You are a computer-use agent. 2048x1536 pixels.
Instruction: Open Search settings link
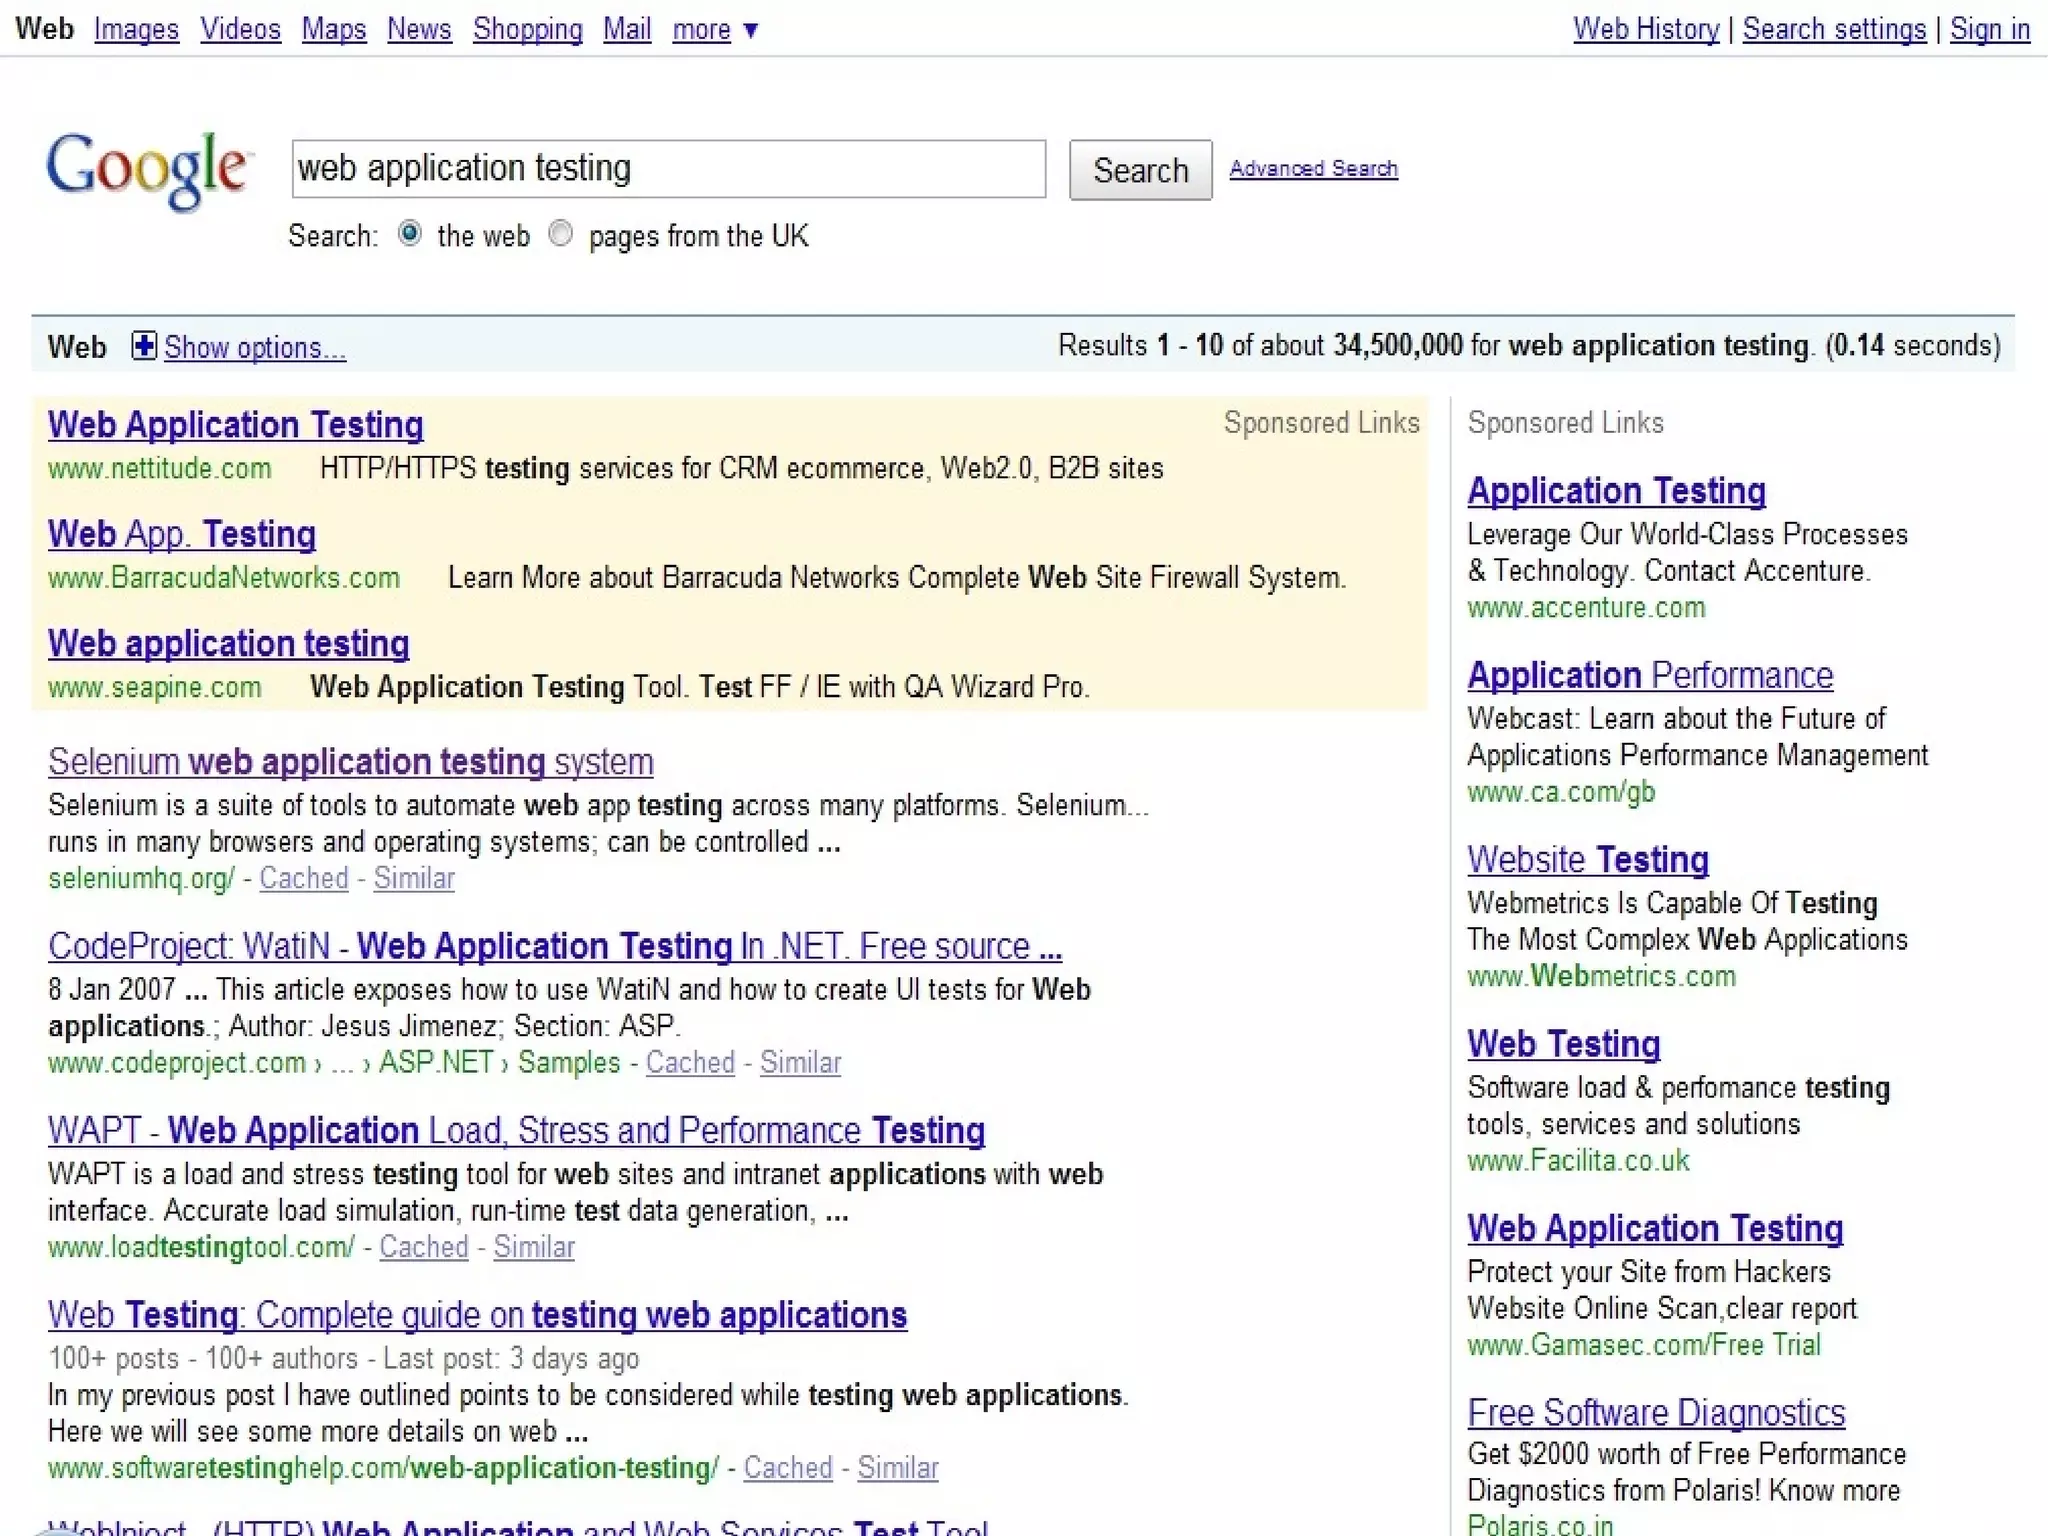(x=1833, y=30)
